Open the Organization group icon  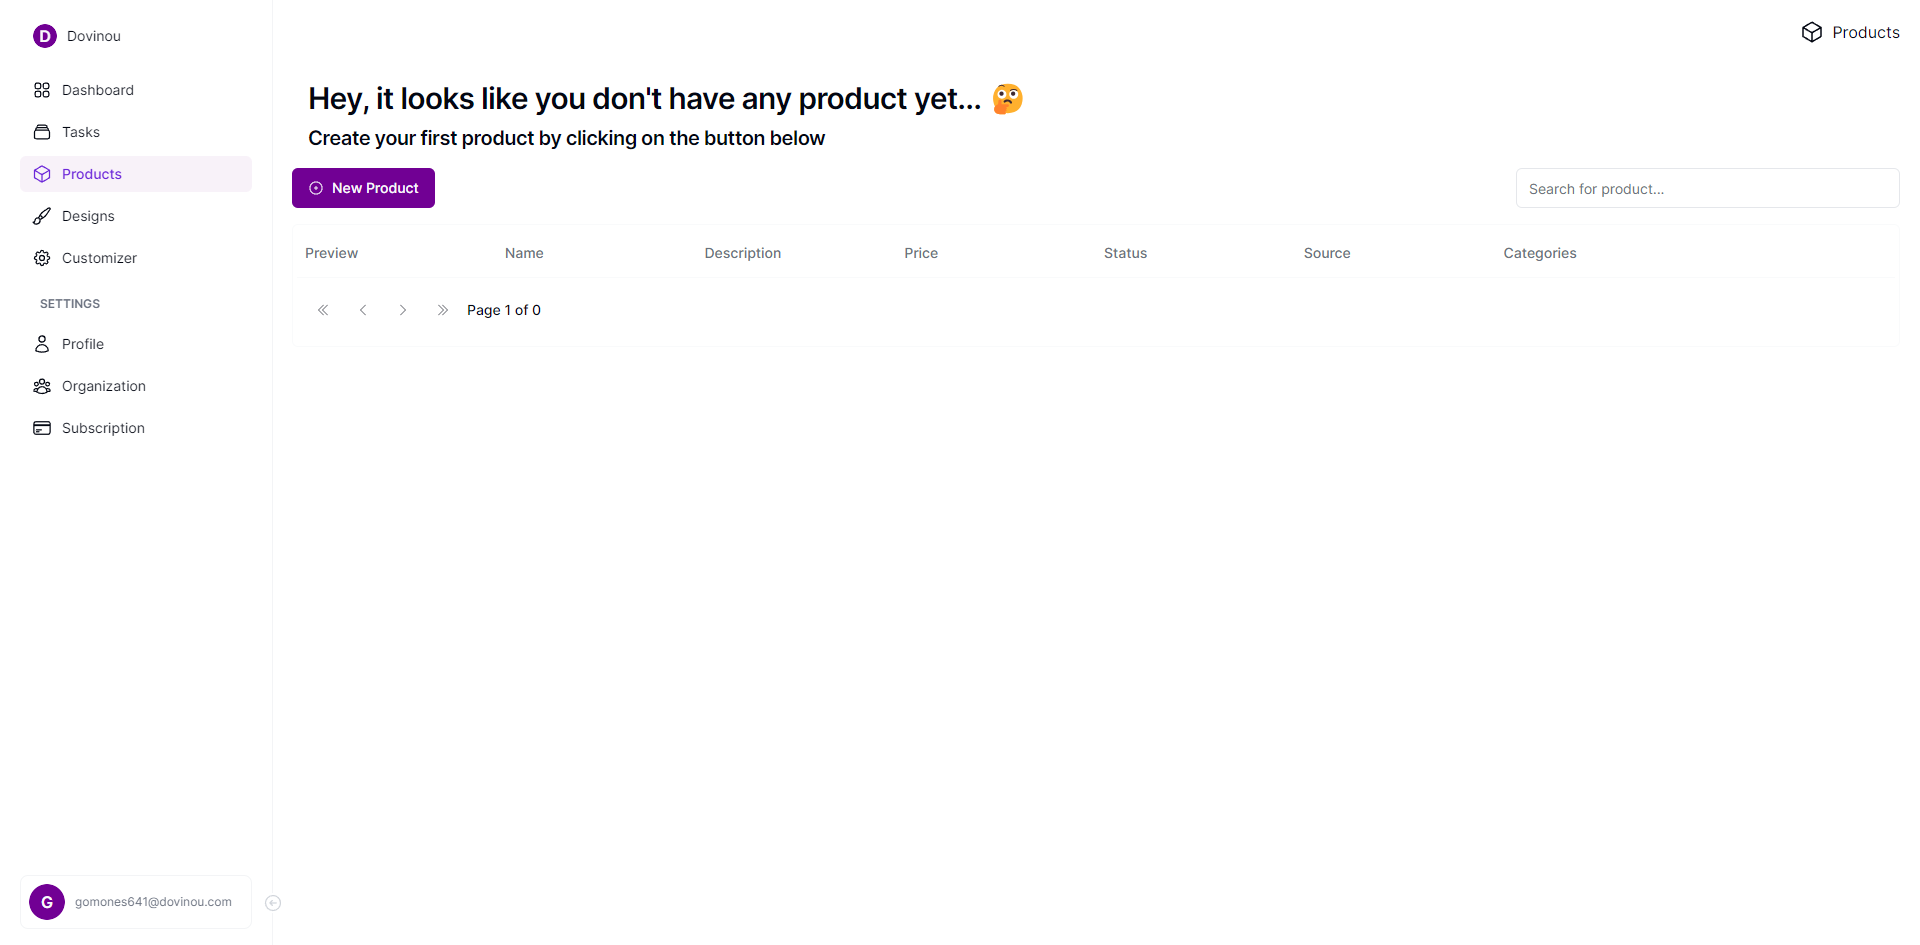(42, 386)
